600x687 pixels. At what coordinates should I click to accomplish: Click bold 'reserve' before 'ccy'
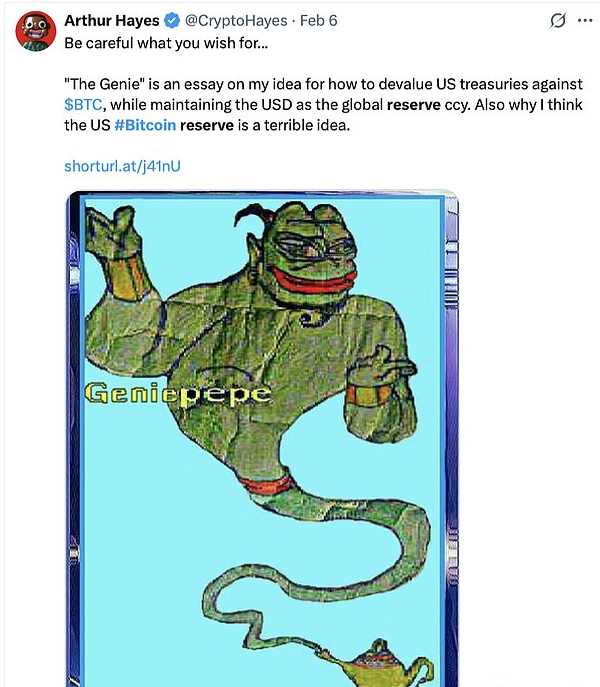[x=414, y=105]
